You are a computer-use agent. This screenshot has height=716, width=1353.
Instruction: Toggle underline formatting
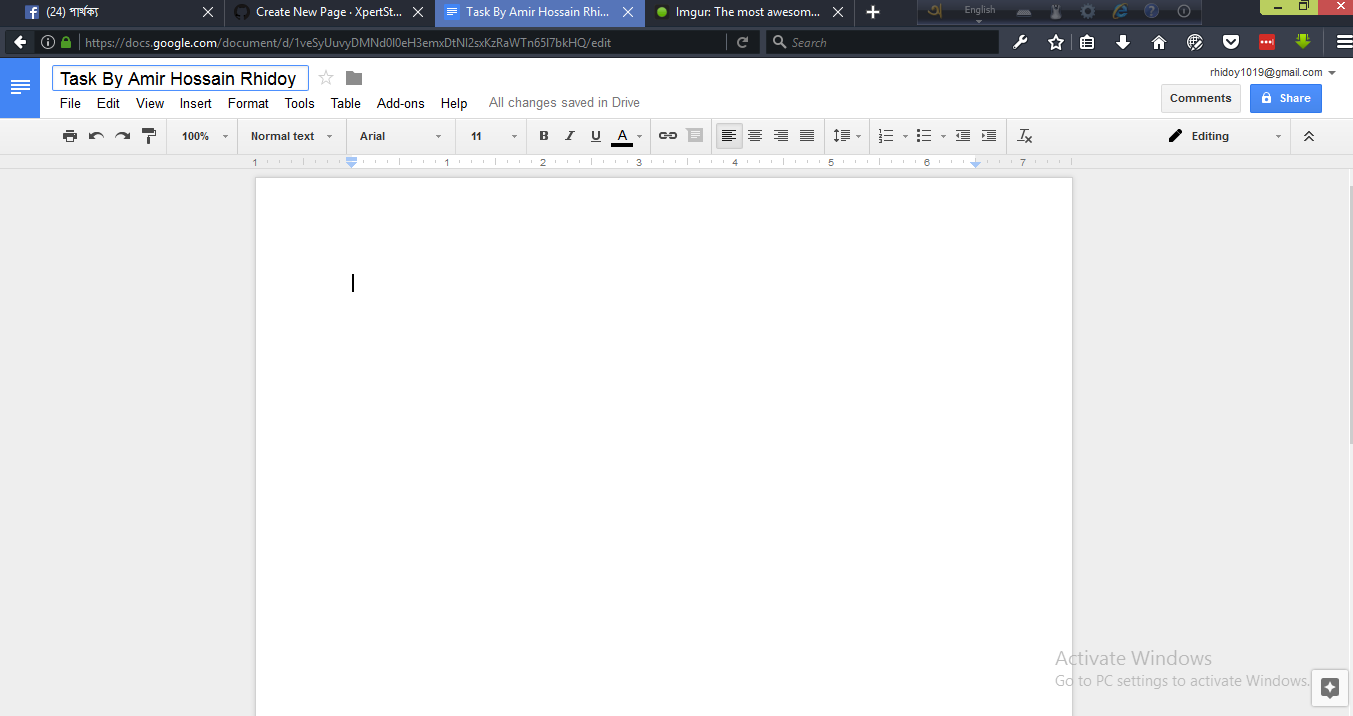(x=596, y=136)
